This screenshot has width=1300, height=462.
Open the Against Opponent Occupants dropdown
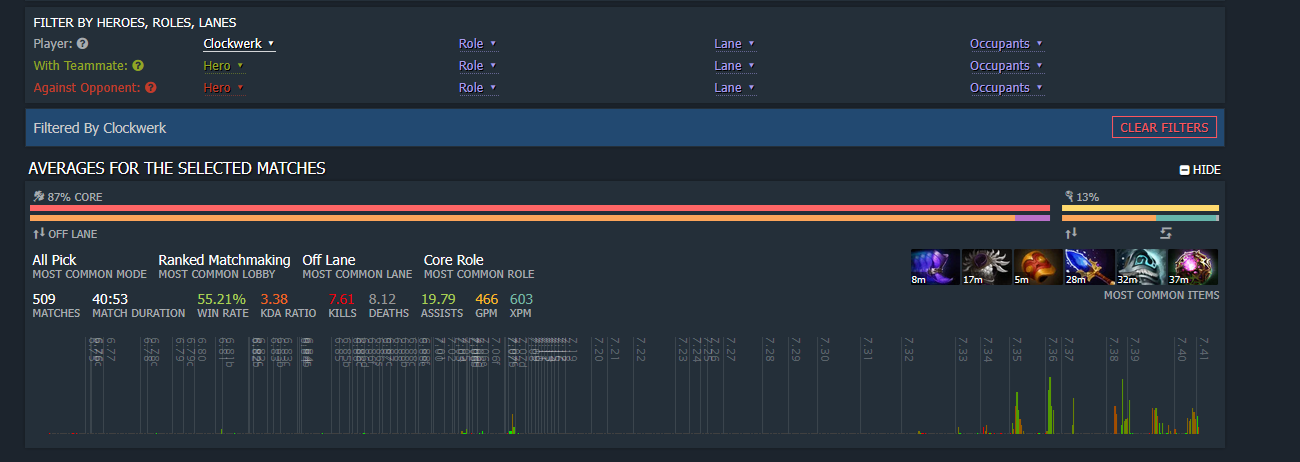[x=1006, y=87]
